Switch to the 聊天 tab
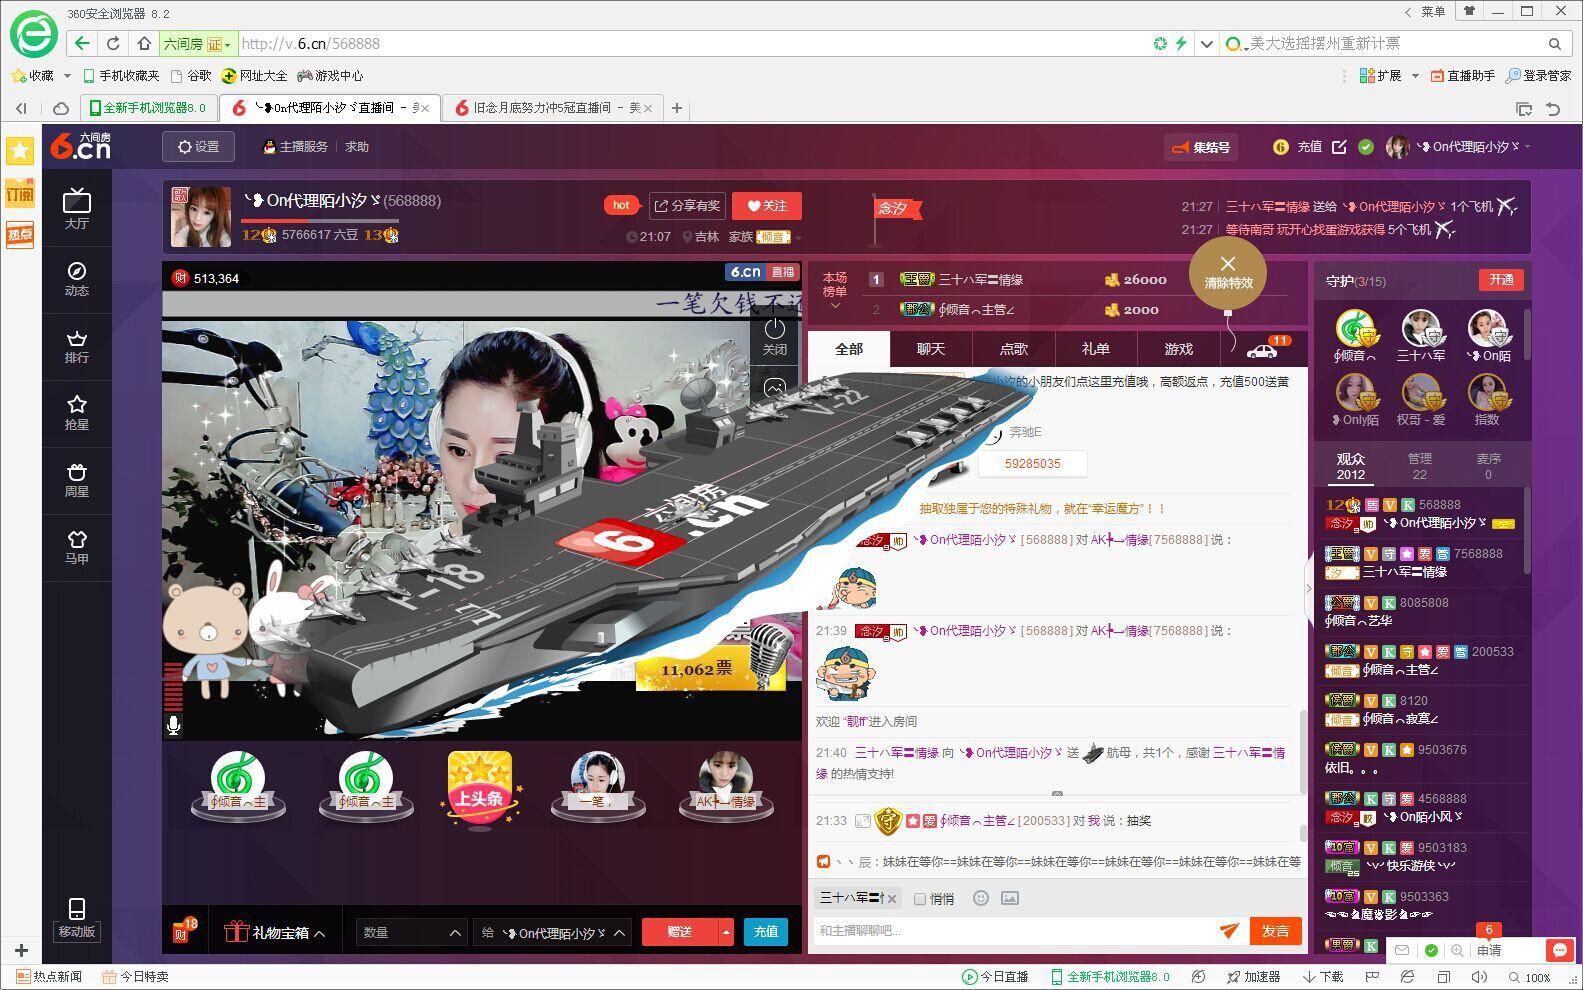This screenshot has width=1583, height=990. click(x=931, y=348)
